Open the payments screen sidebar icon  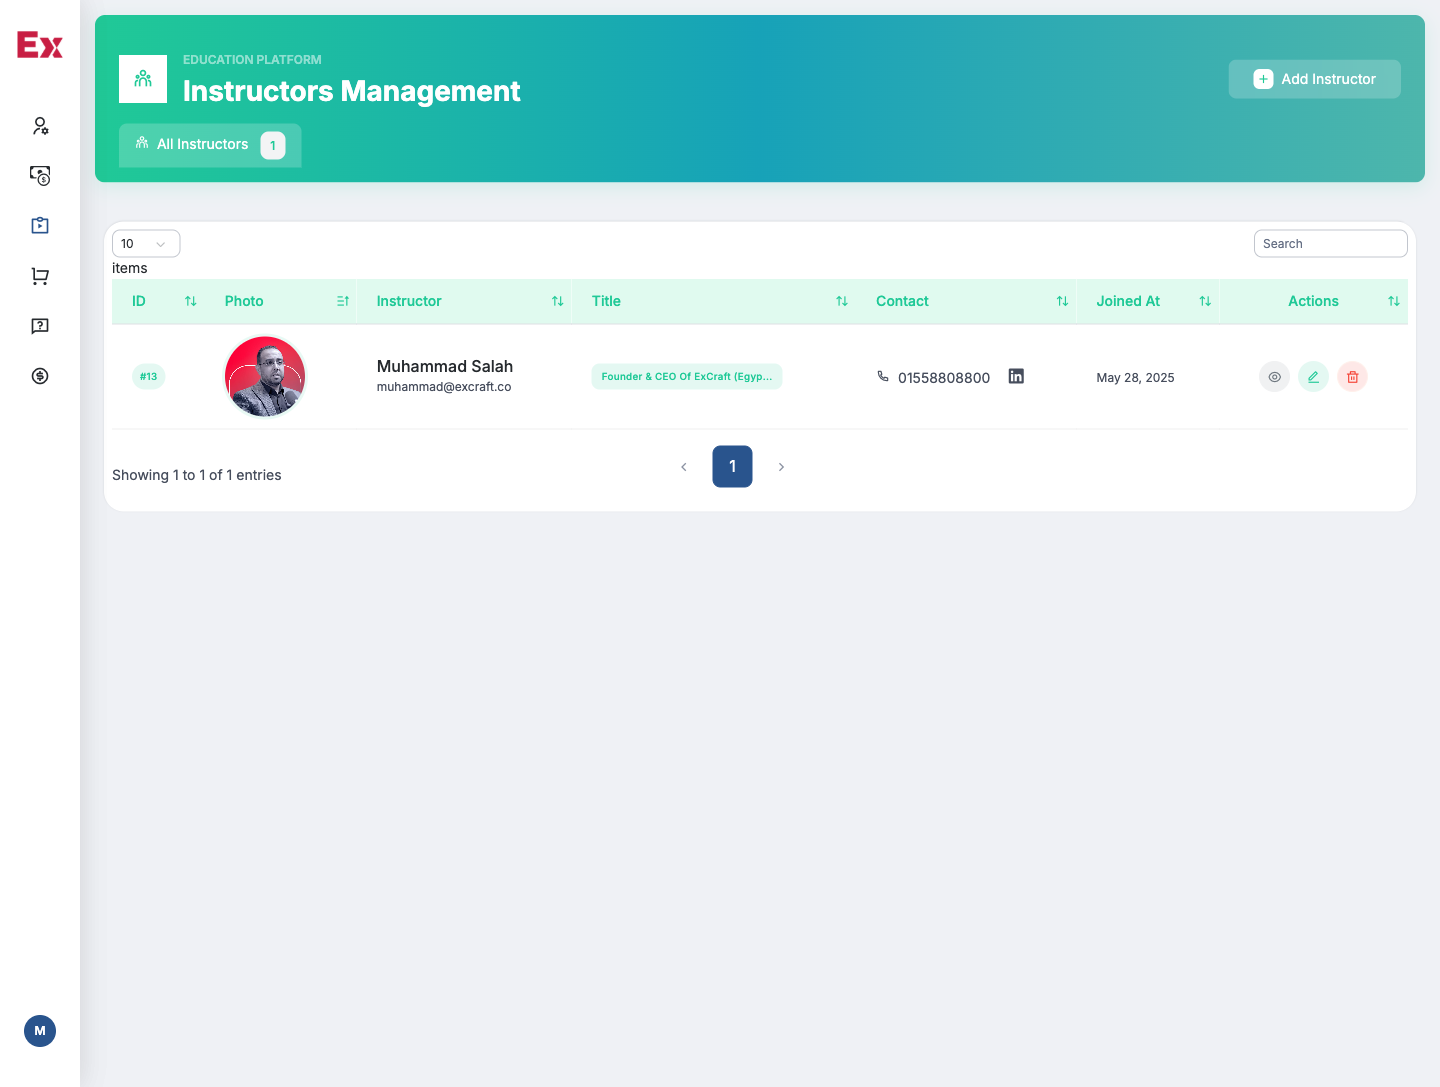[x=40, y=176]
